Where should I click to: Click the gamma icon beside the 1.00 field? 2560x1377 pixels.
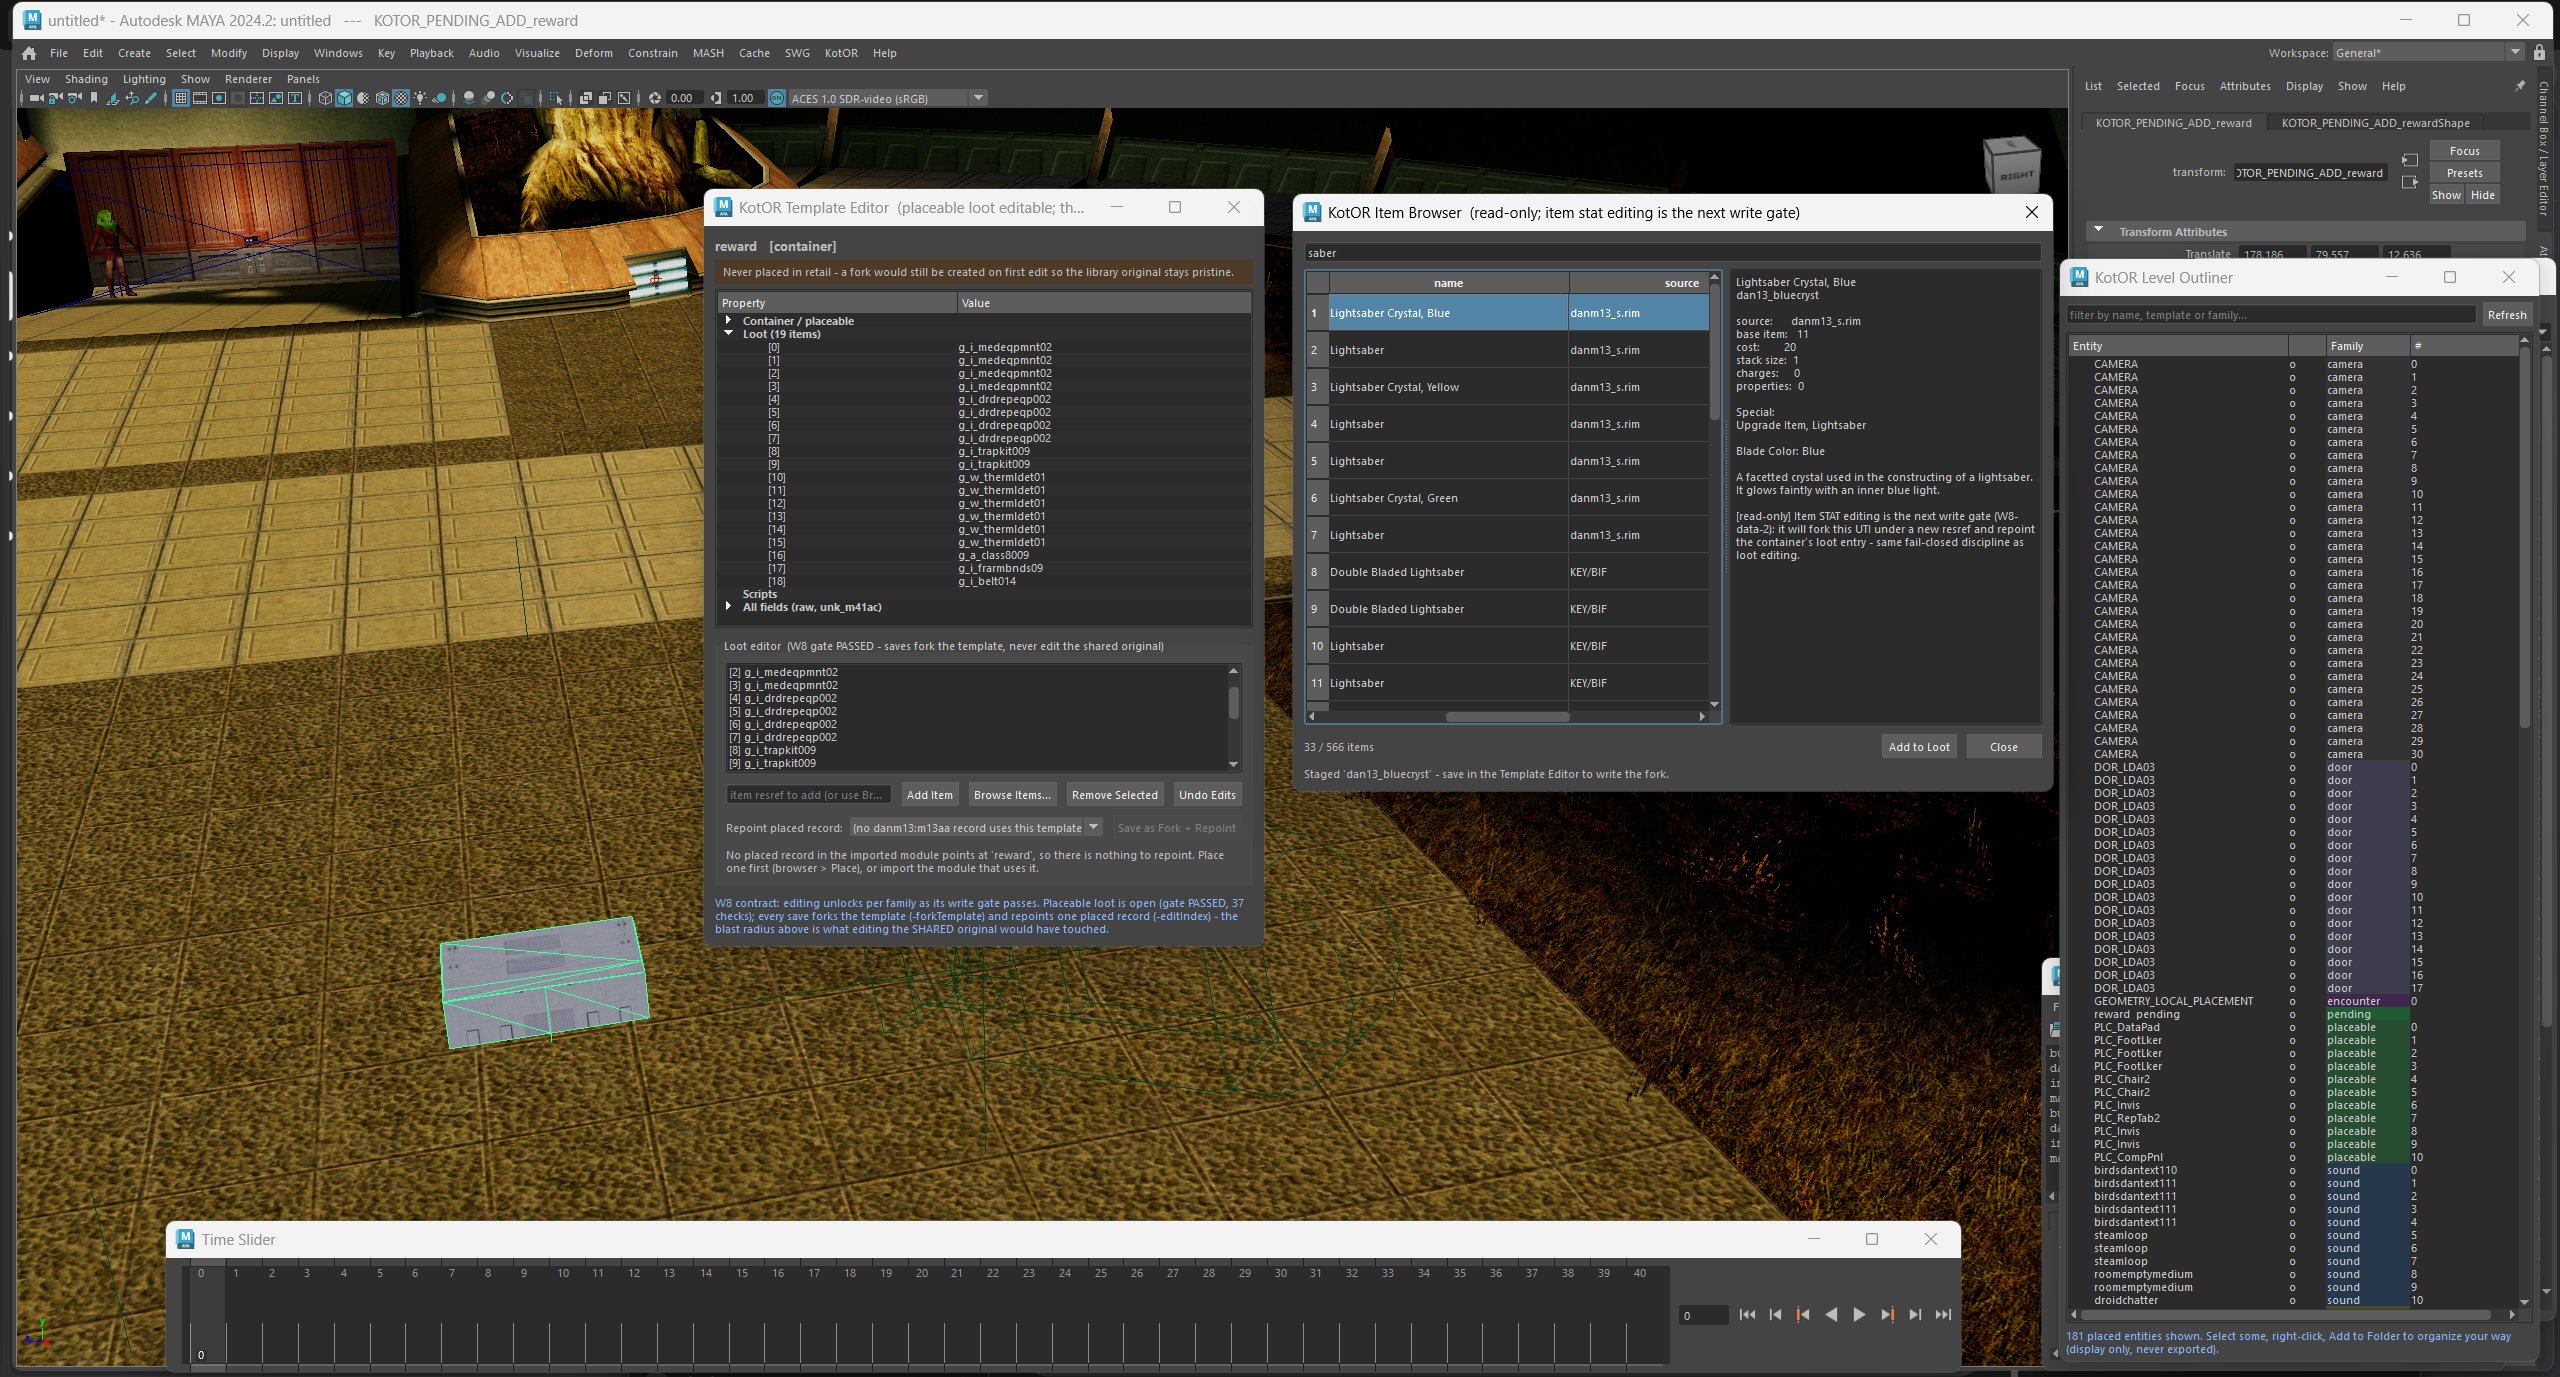(x=716, y=98)
